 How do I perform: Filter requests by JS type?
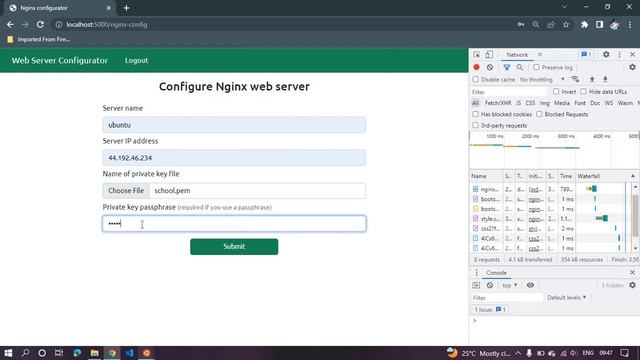pyautogui.click(x=518, y=103)
